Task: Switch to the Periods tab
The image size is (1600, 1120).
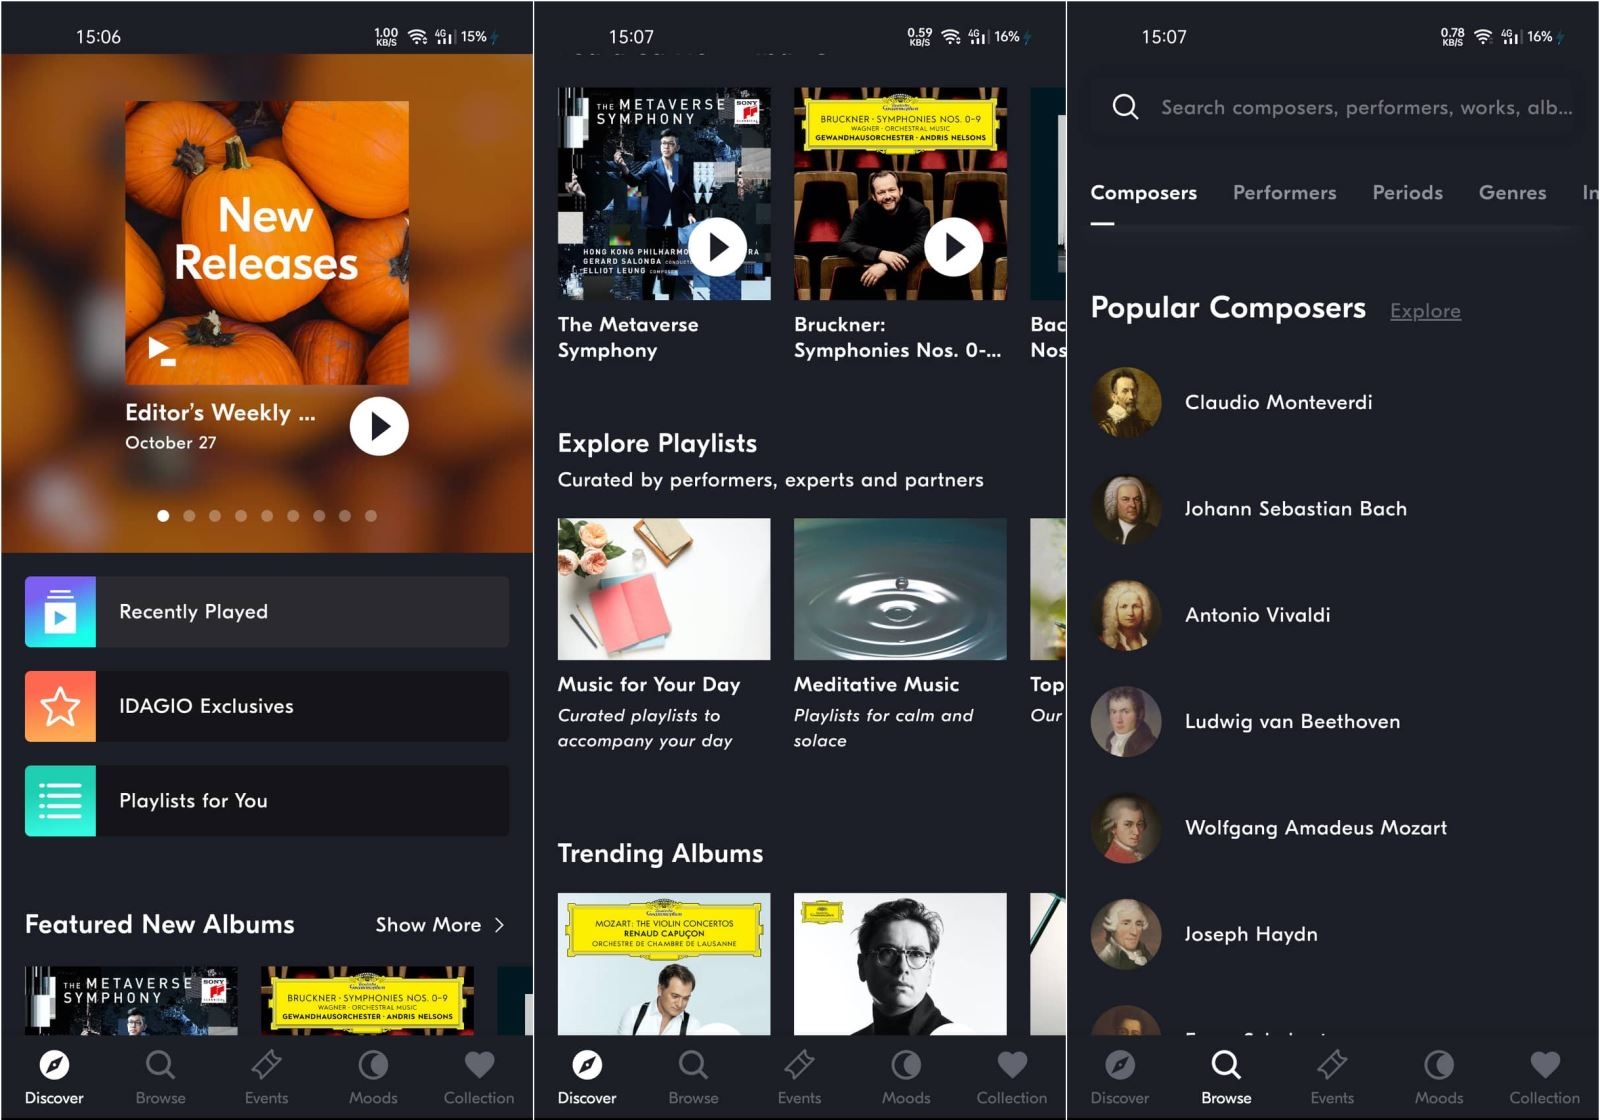Action: (x=1407, y=193)
